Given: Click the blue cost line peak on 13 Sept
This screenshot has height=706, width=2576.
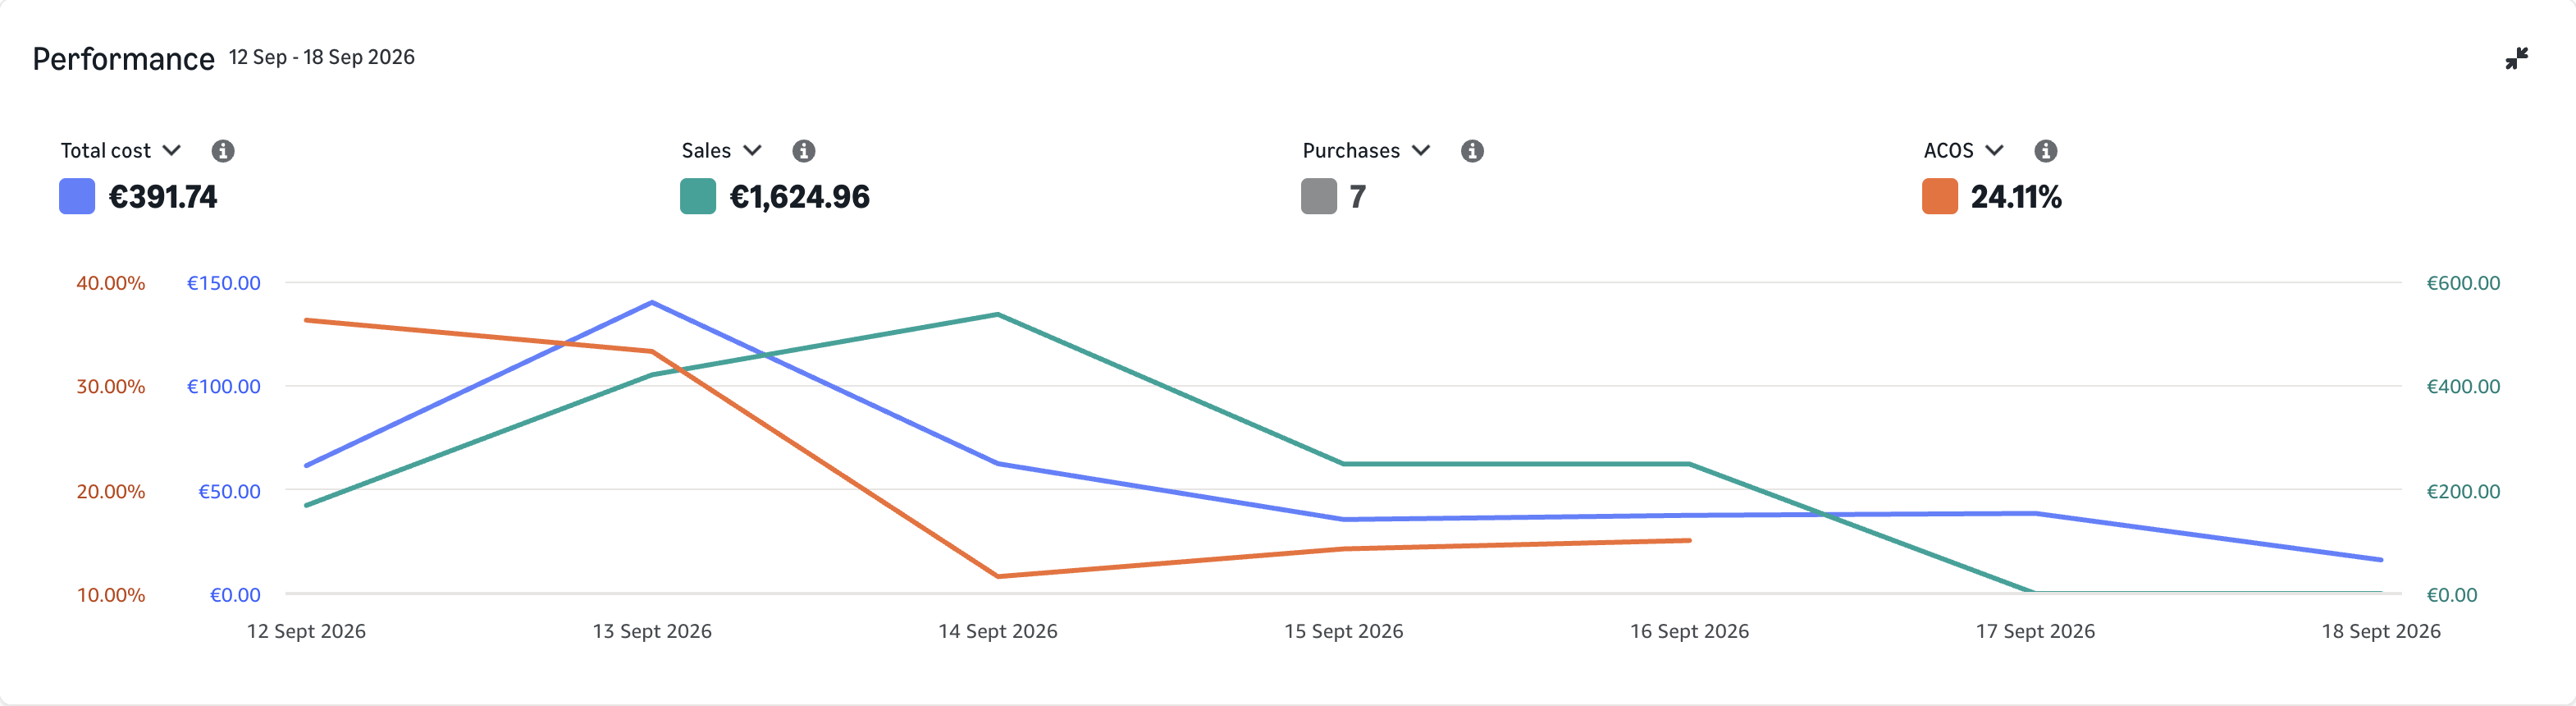Looking at the screenshot, I should click(652, 302).
